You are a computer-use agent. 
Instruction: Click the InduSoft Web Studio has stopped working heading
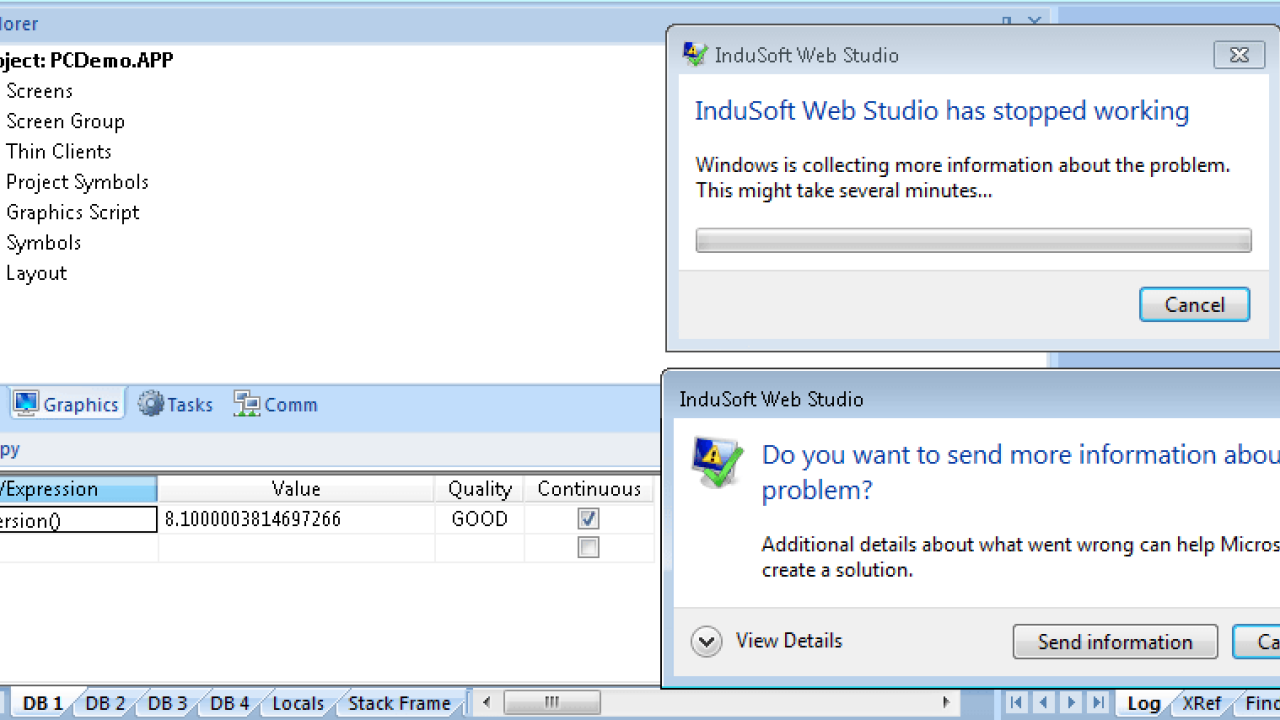point(942,111)
